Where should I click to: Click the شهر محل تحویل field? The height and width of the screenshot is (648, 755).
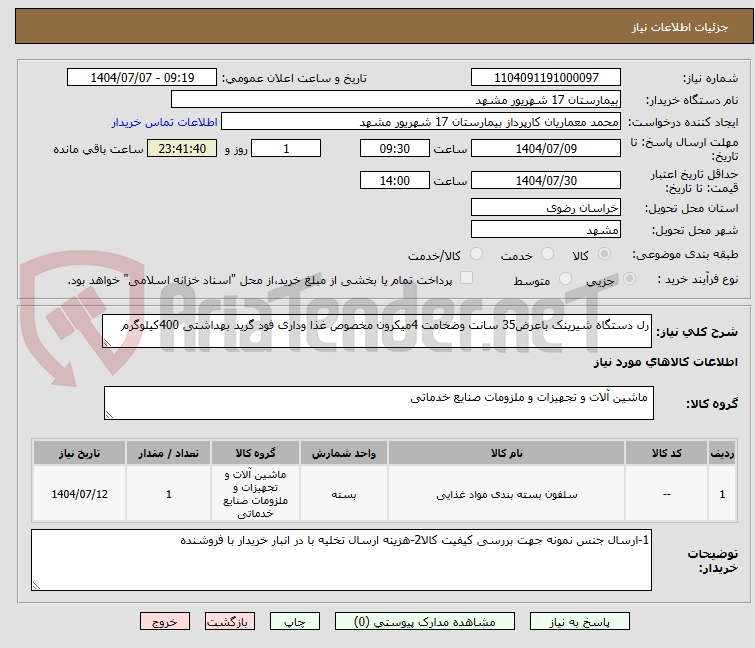[x=546, y=230]
